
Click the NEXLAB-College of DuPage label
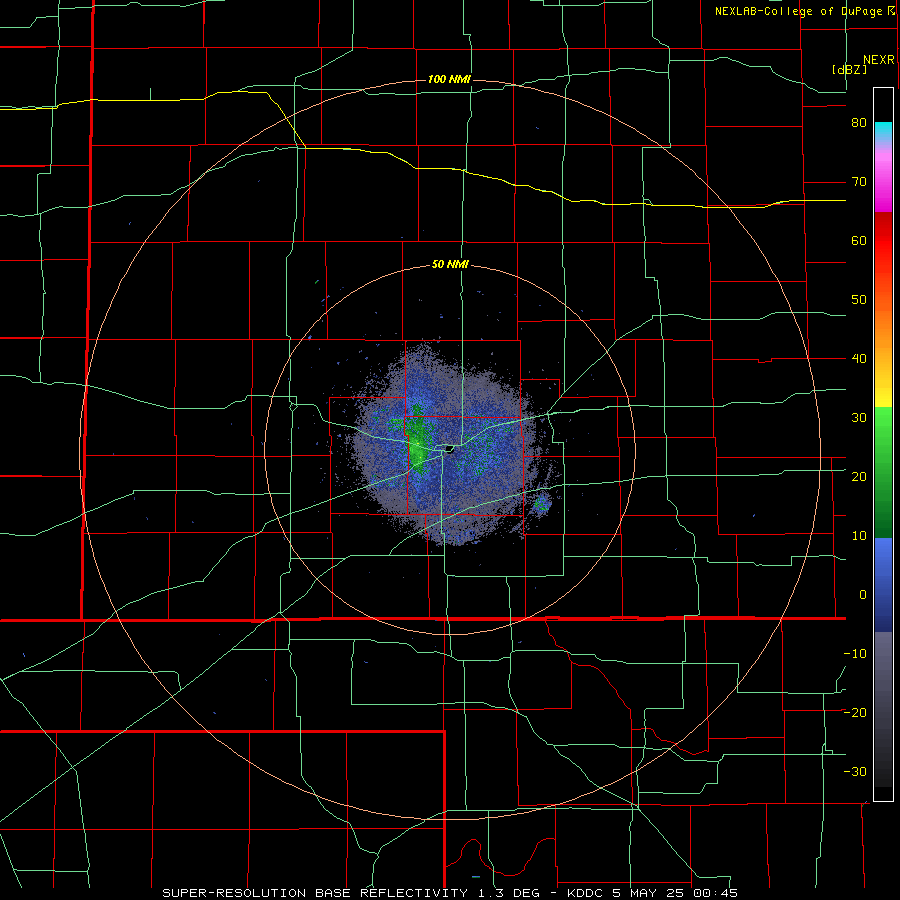(x=798, y=11)
